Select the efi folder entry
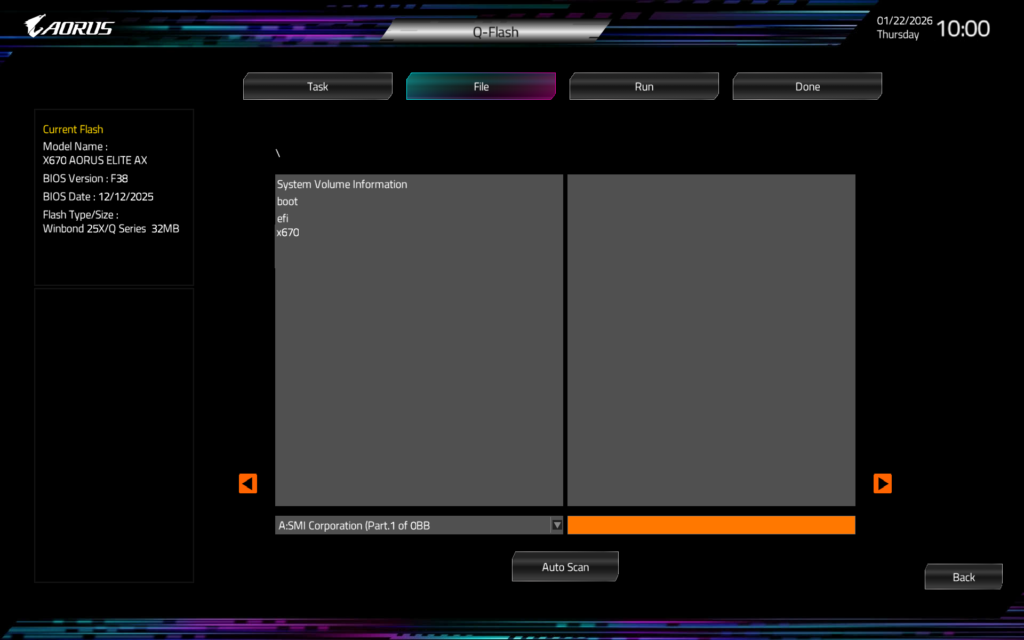Screen dimensions: 1024x640 click(x=283, y=218)
